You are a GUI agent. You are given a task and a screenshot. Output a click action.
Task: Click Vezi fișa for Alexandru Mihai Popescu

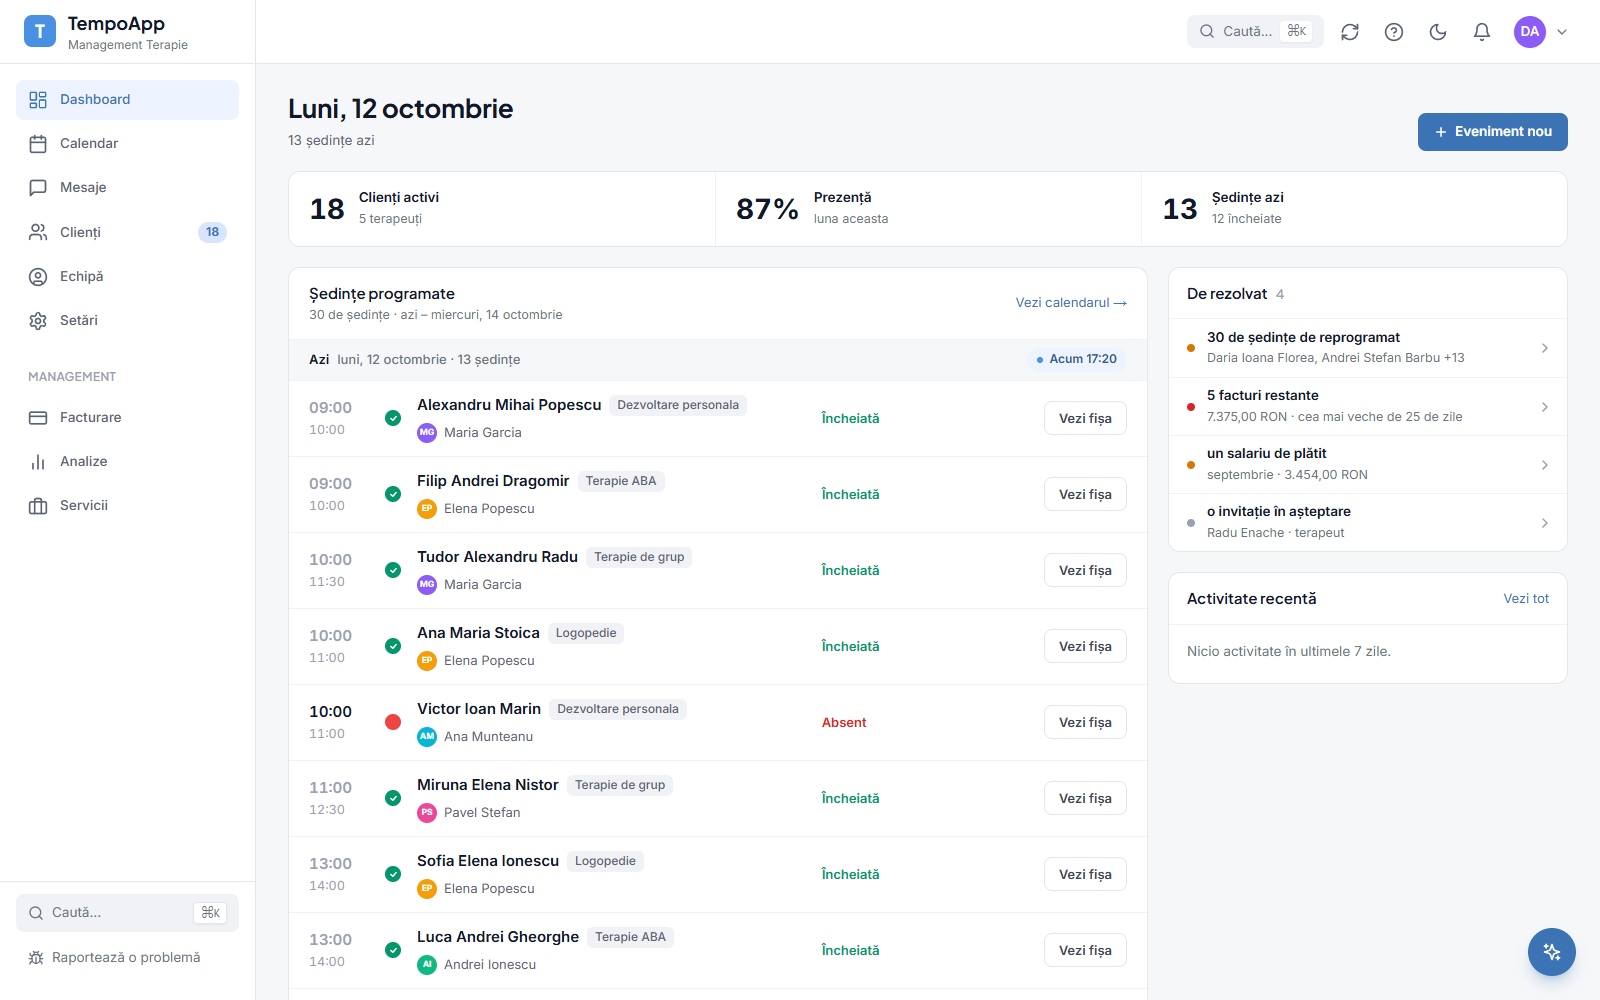1085,419
